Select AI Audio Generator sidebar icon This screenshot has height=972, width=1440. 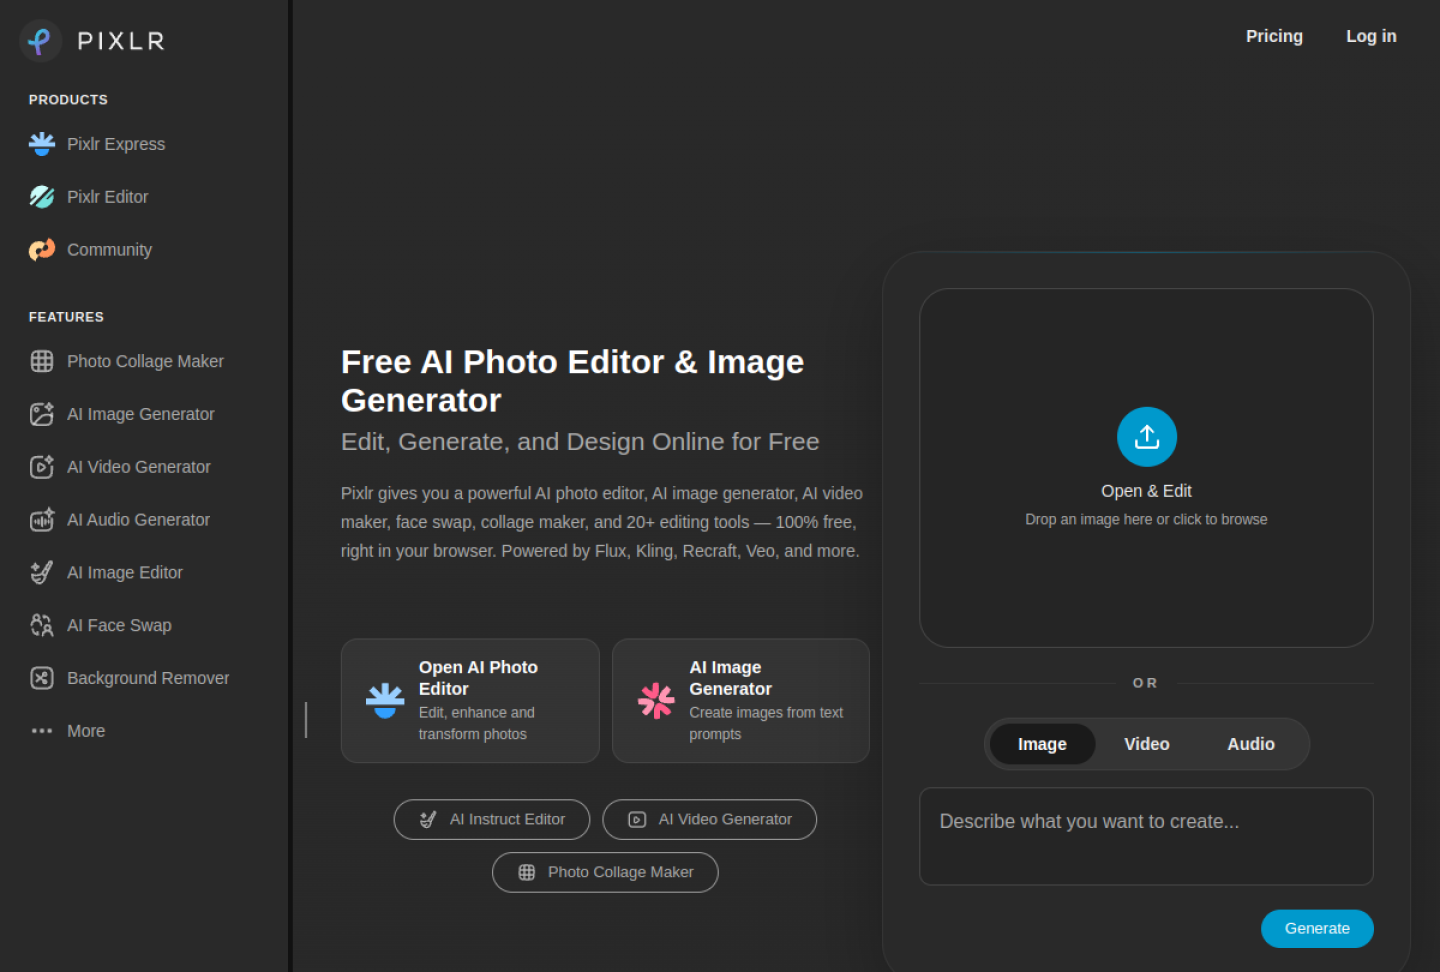pos(42,520)
